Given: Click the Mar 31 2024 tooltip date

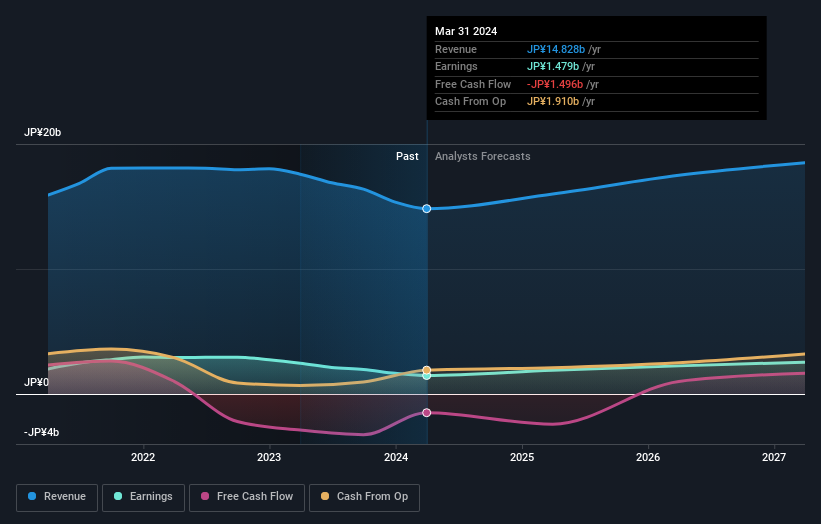Looking at the screenshot, I should click(466, 31).
